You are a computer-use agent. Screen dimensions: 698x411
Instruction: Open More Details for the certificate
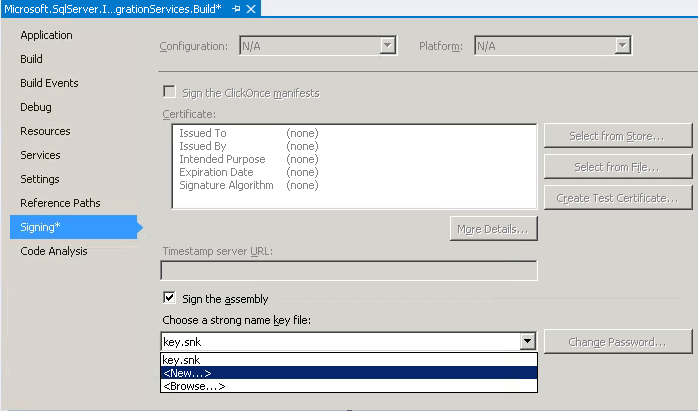(x=494, y=229)
